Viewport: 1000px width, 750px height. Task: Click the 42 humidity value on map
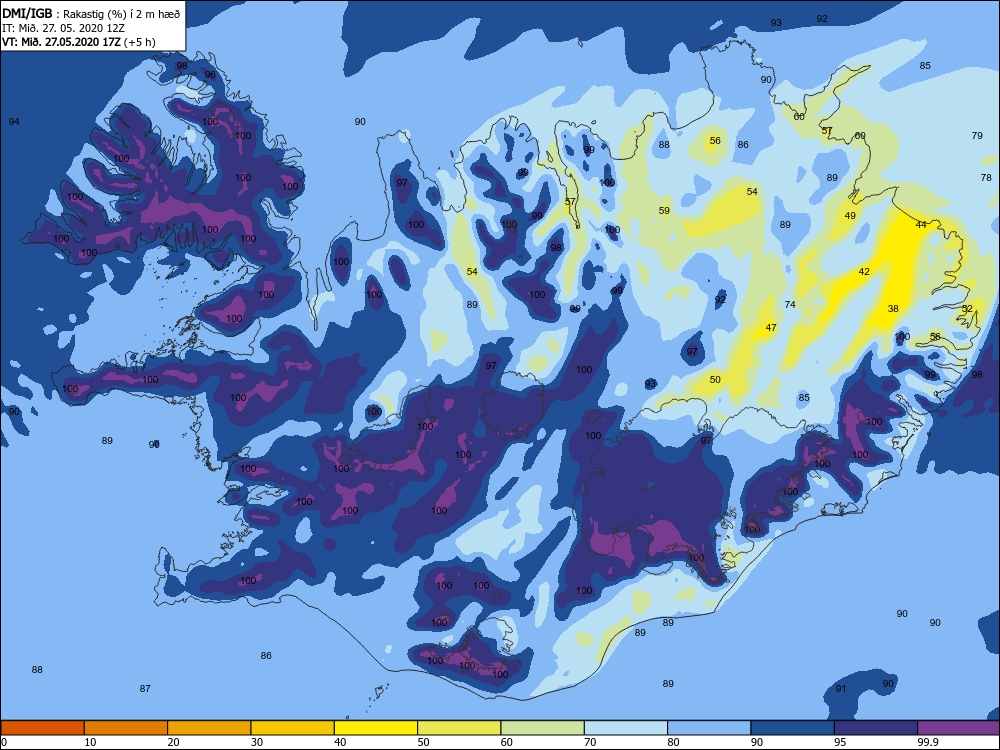click(x=864, y=272)
